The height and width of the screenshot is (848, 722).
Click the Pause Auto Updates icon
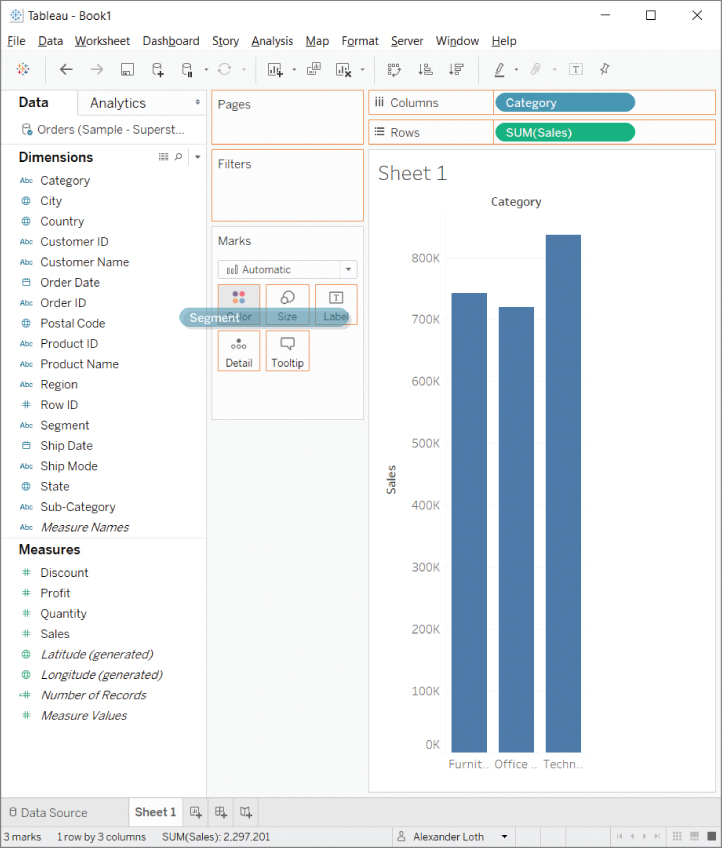pyautogui.click(x=187, y=69)
